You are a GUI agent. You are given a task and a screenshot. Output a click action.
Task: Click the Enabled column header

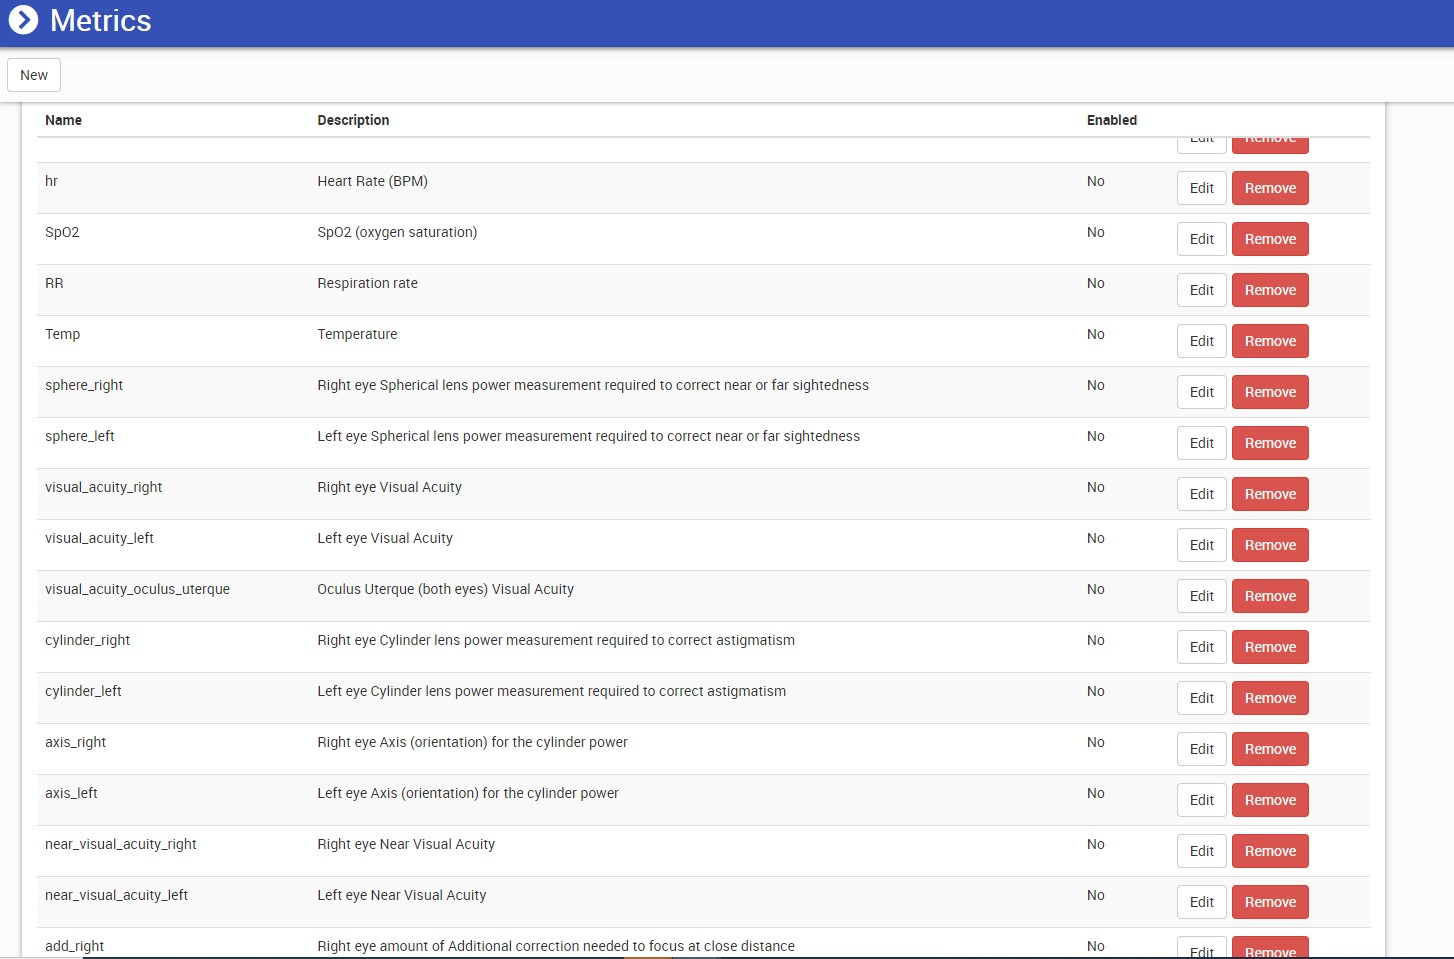click(1111, 120)
